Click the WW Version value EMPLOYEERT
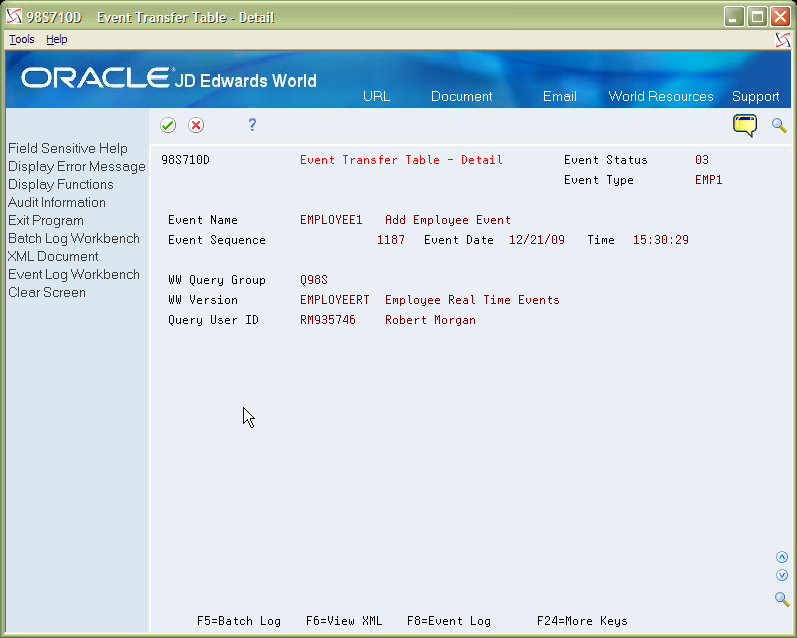 point(334,299)
